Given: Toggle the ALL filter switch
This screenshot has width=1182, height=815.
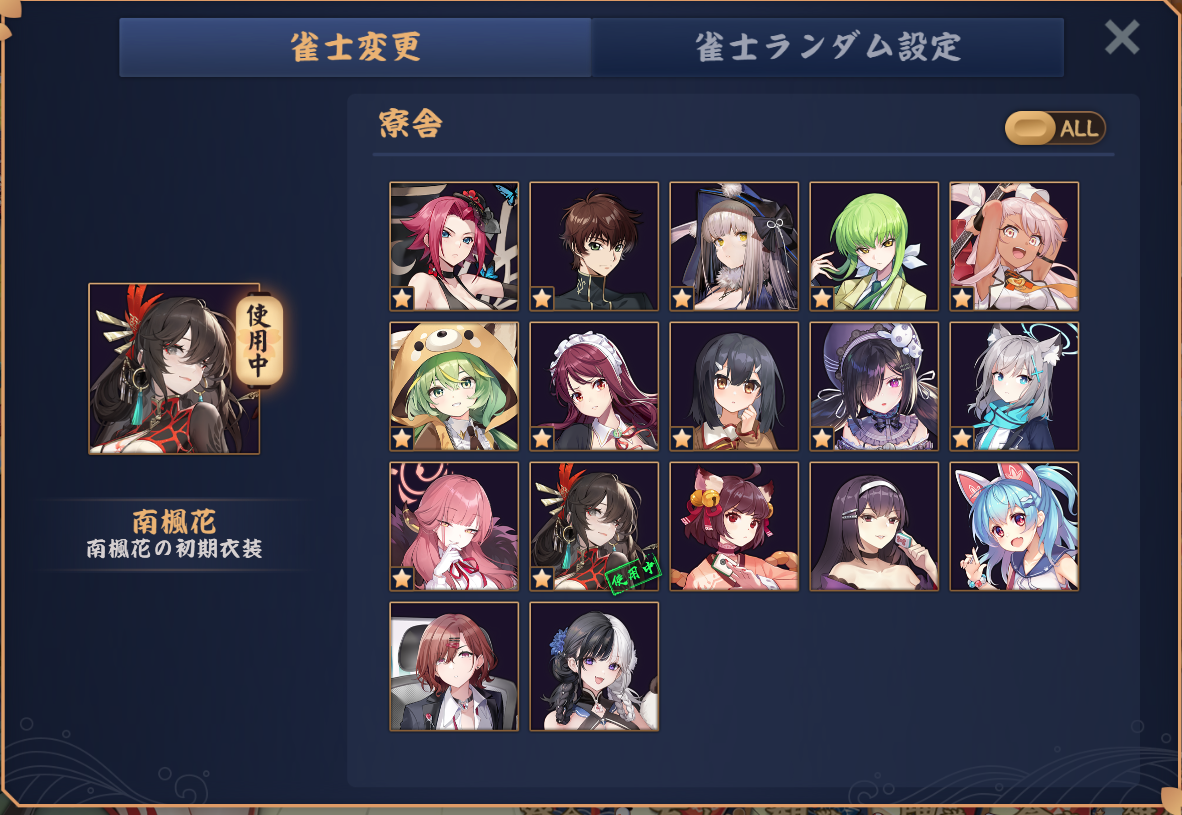Looking at the screenshot, I should (1055, 128).
